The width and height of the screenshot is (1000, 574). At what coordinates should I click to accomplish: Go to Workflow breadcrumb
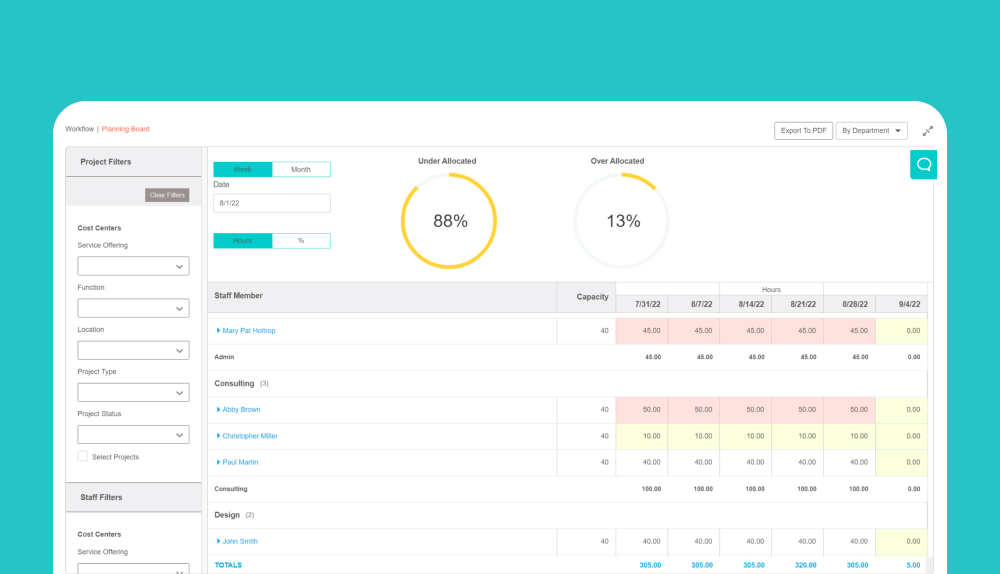pyautogui.click(x=79, y=129)
